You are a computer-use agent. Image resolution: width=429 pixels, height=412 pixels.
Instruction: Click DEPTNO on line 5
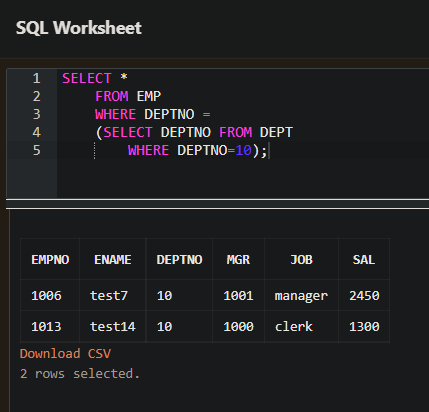click(x=202, y=150)
